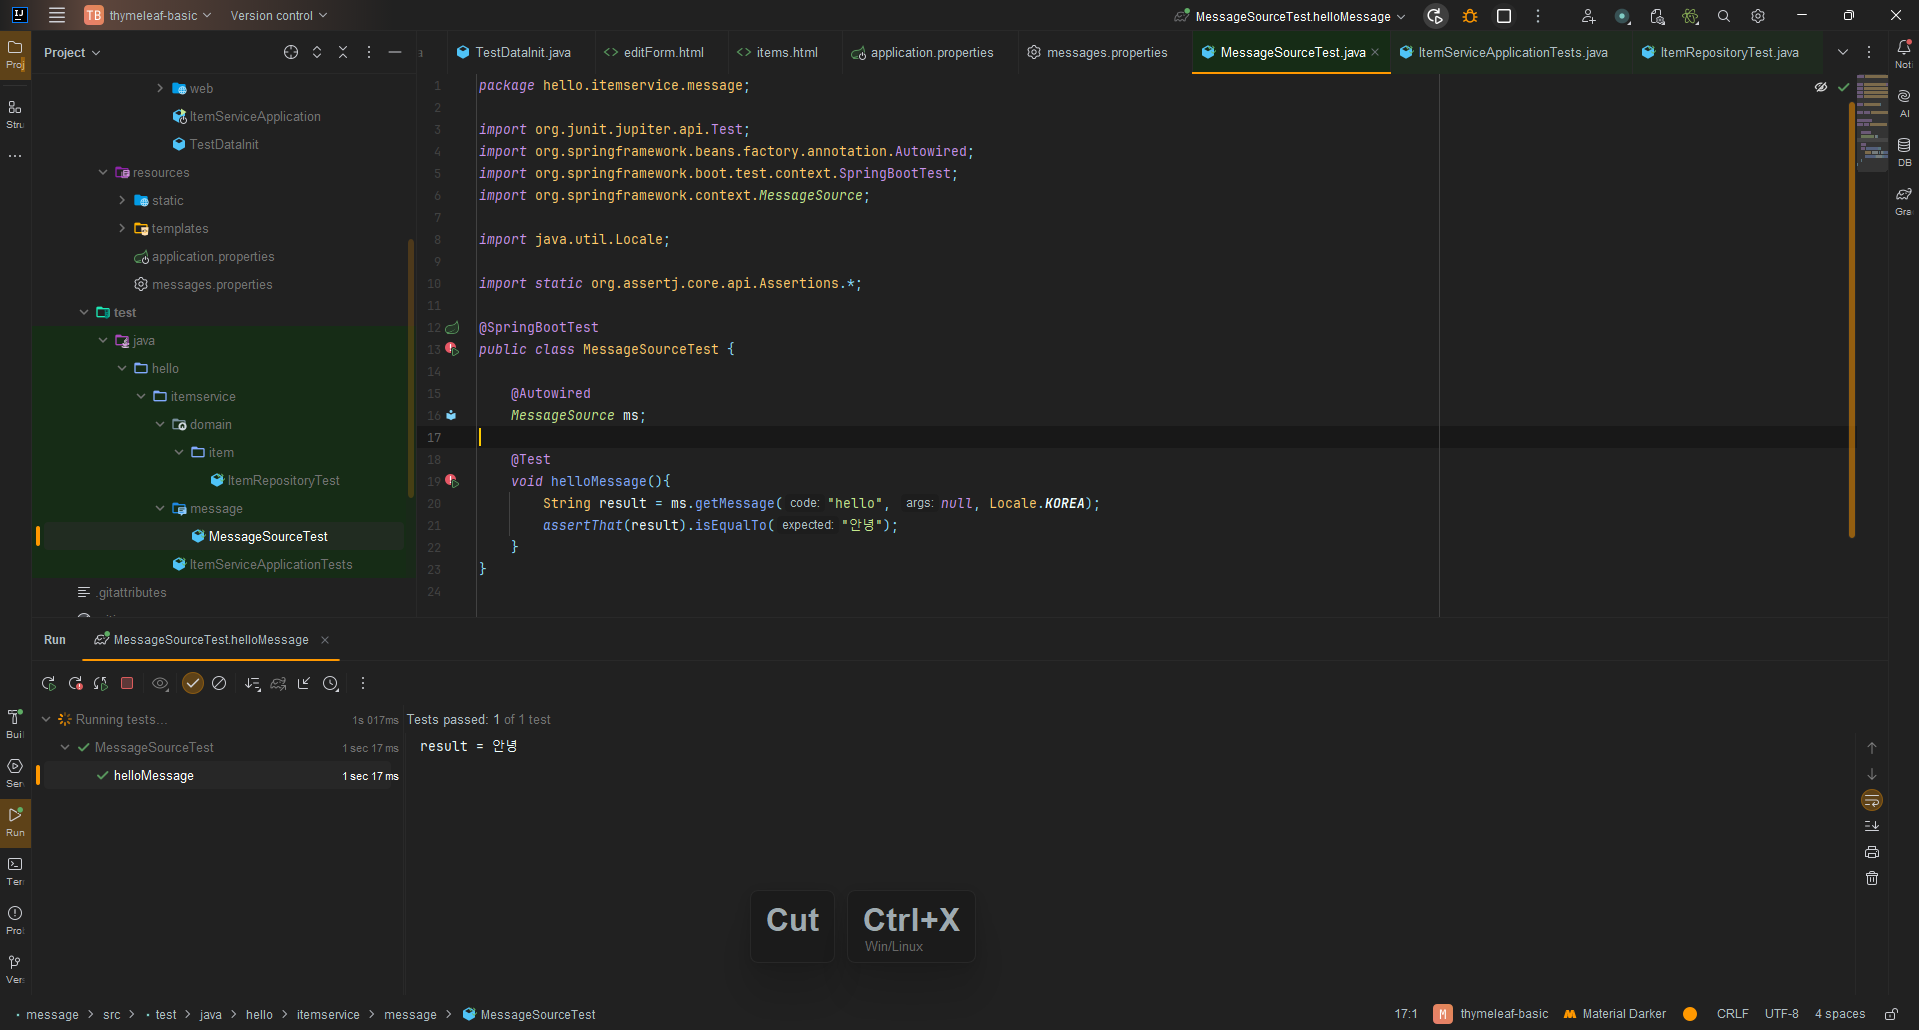1919x1030 pixels.
Task: Switch to application.properties tab
Action: pyautogui.click(x=922, y=52)
